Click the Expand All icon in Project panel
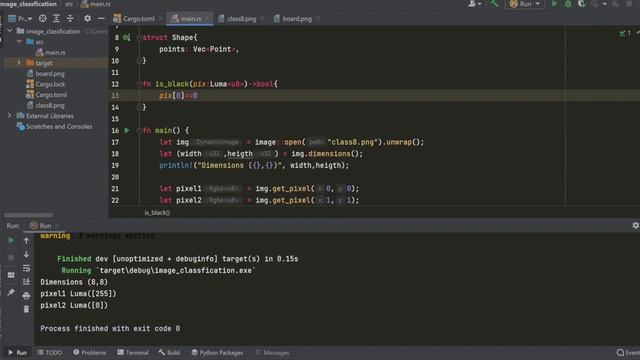640x360 pixels. (56, 19)
